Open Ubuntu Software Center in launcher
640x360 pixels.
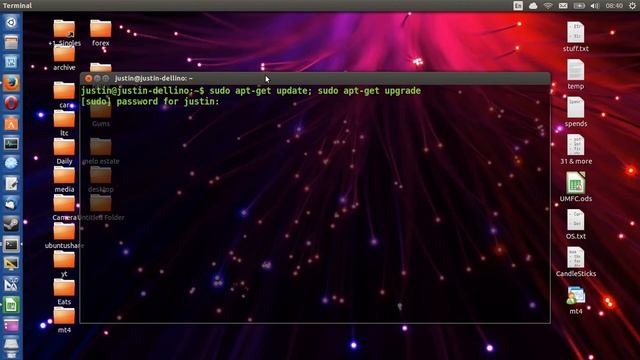11,123
